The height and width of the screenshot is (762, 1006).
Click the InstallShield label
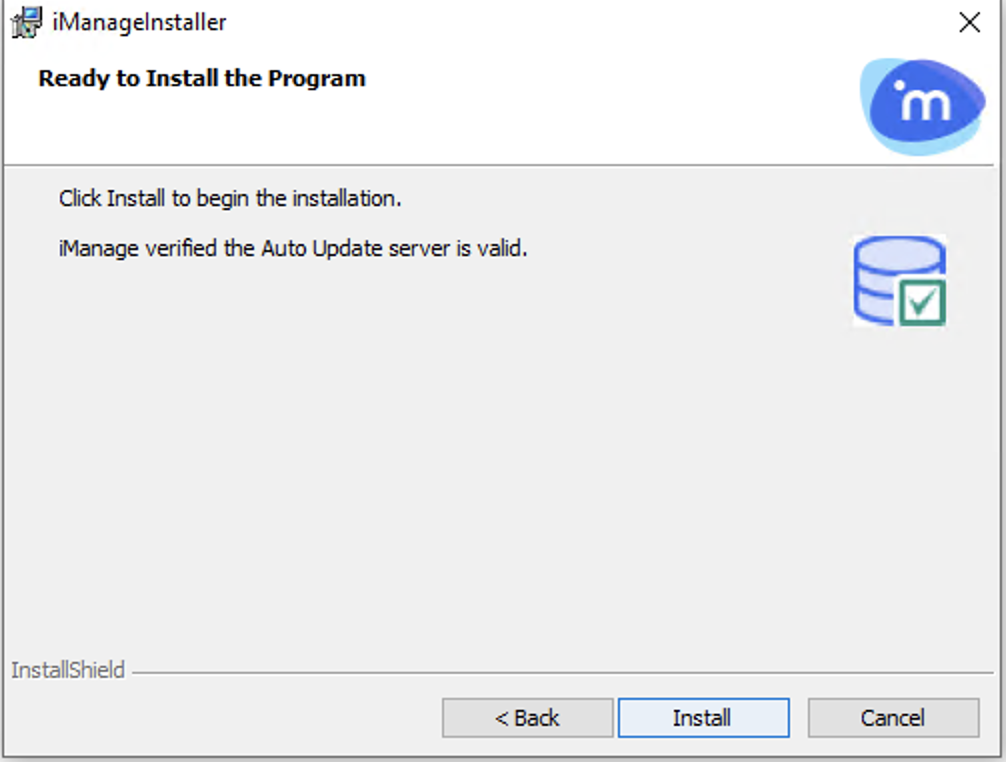pyautogui.click(x=68, y=670)
